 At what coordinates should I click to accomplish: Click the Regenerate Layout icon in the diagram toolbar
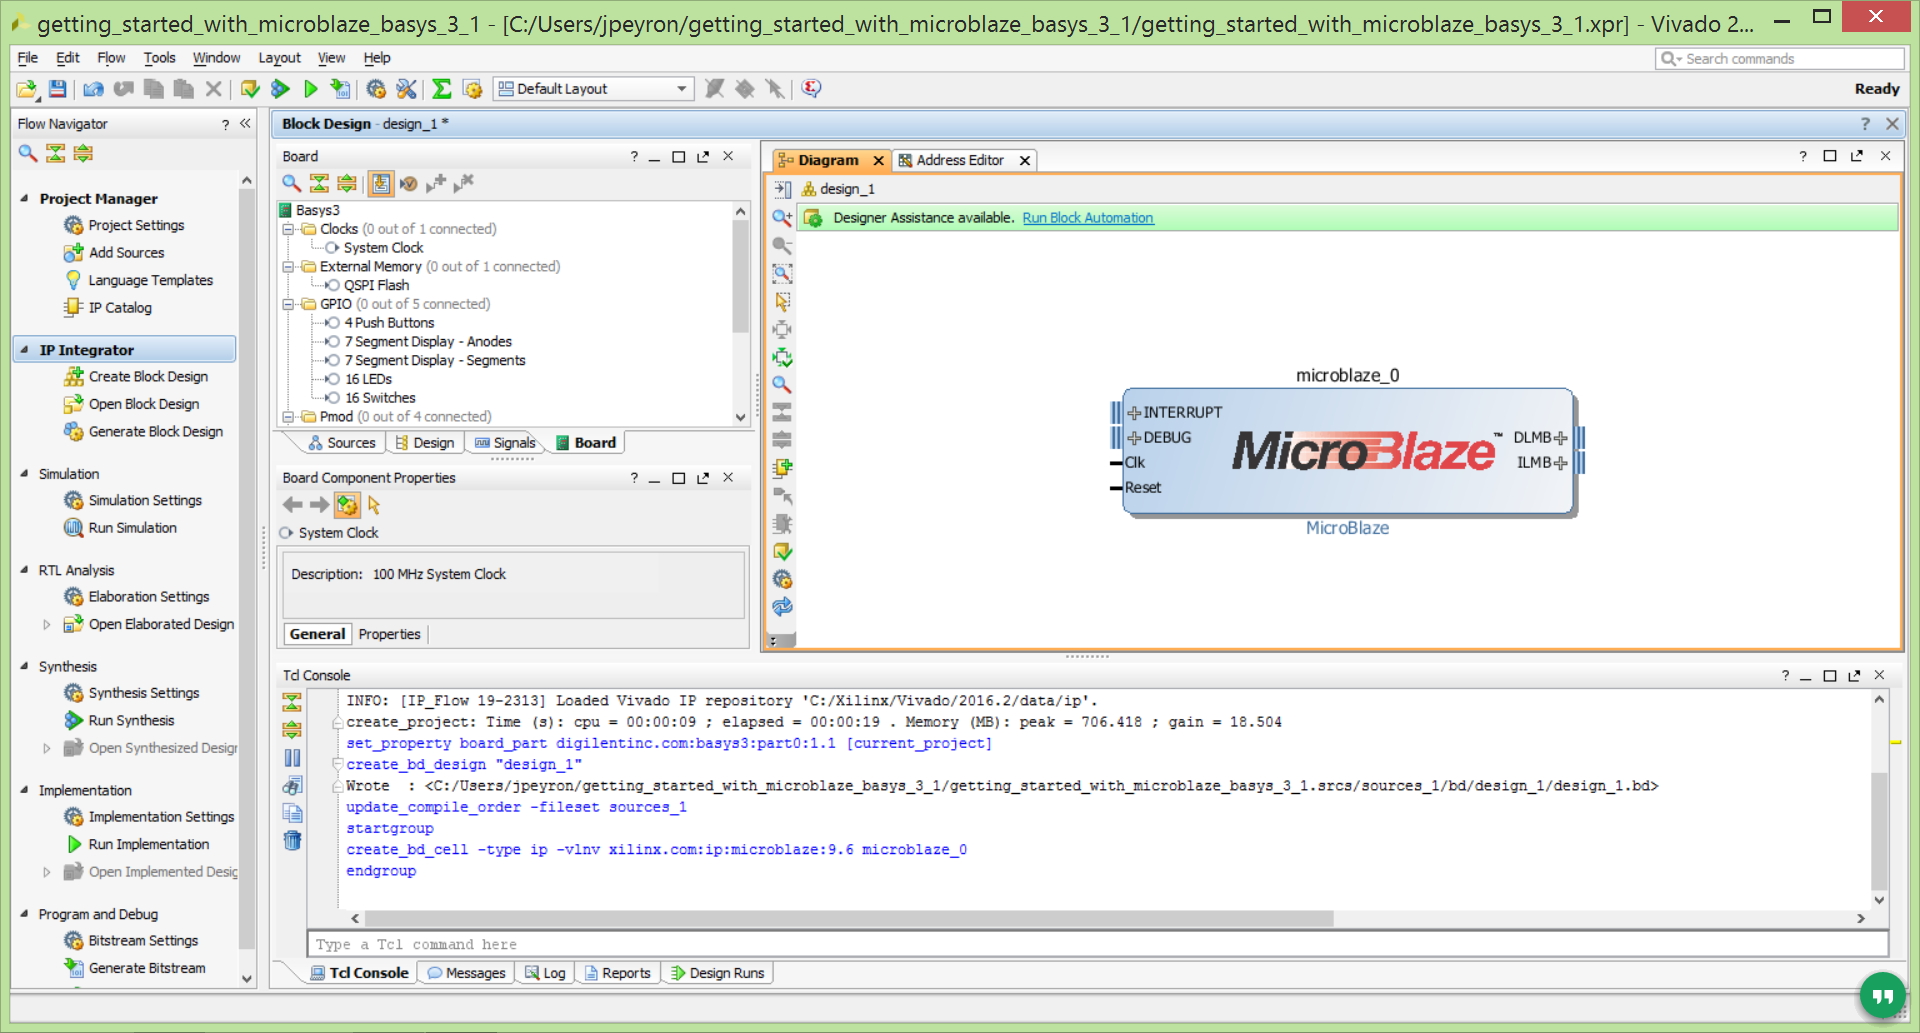pos(782,607)
